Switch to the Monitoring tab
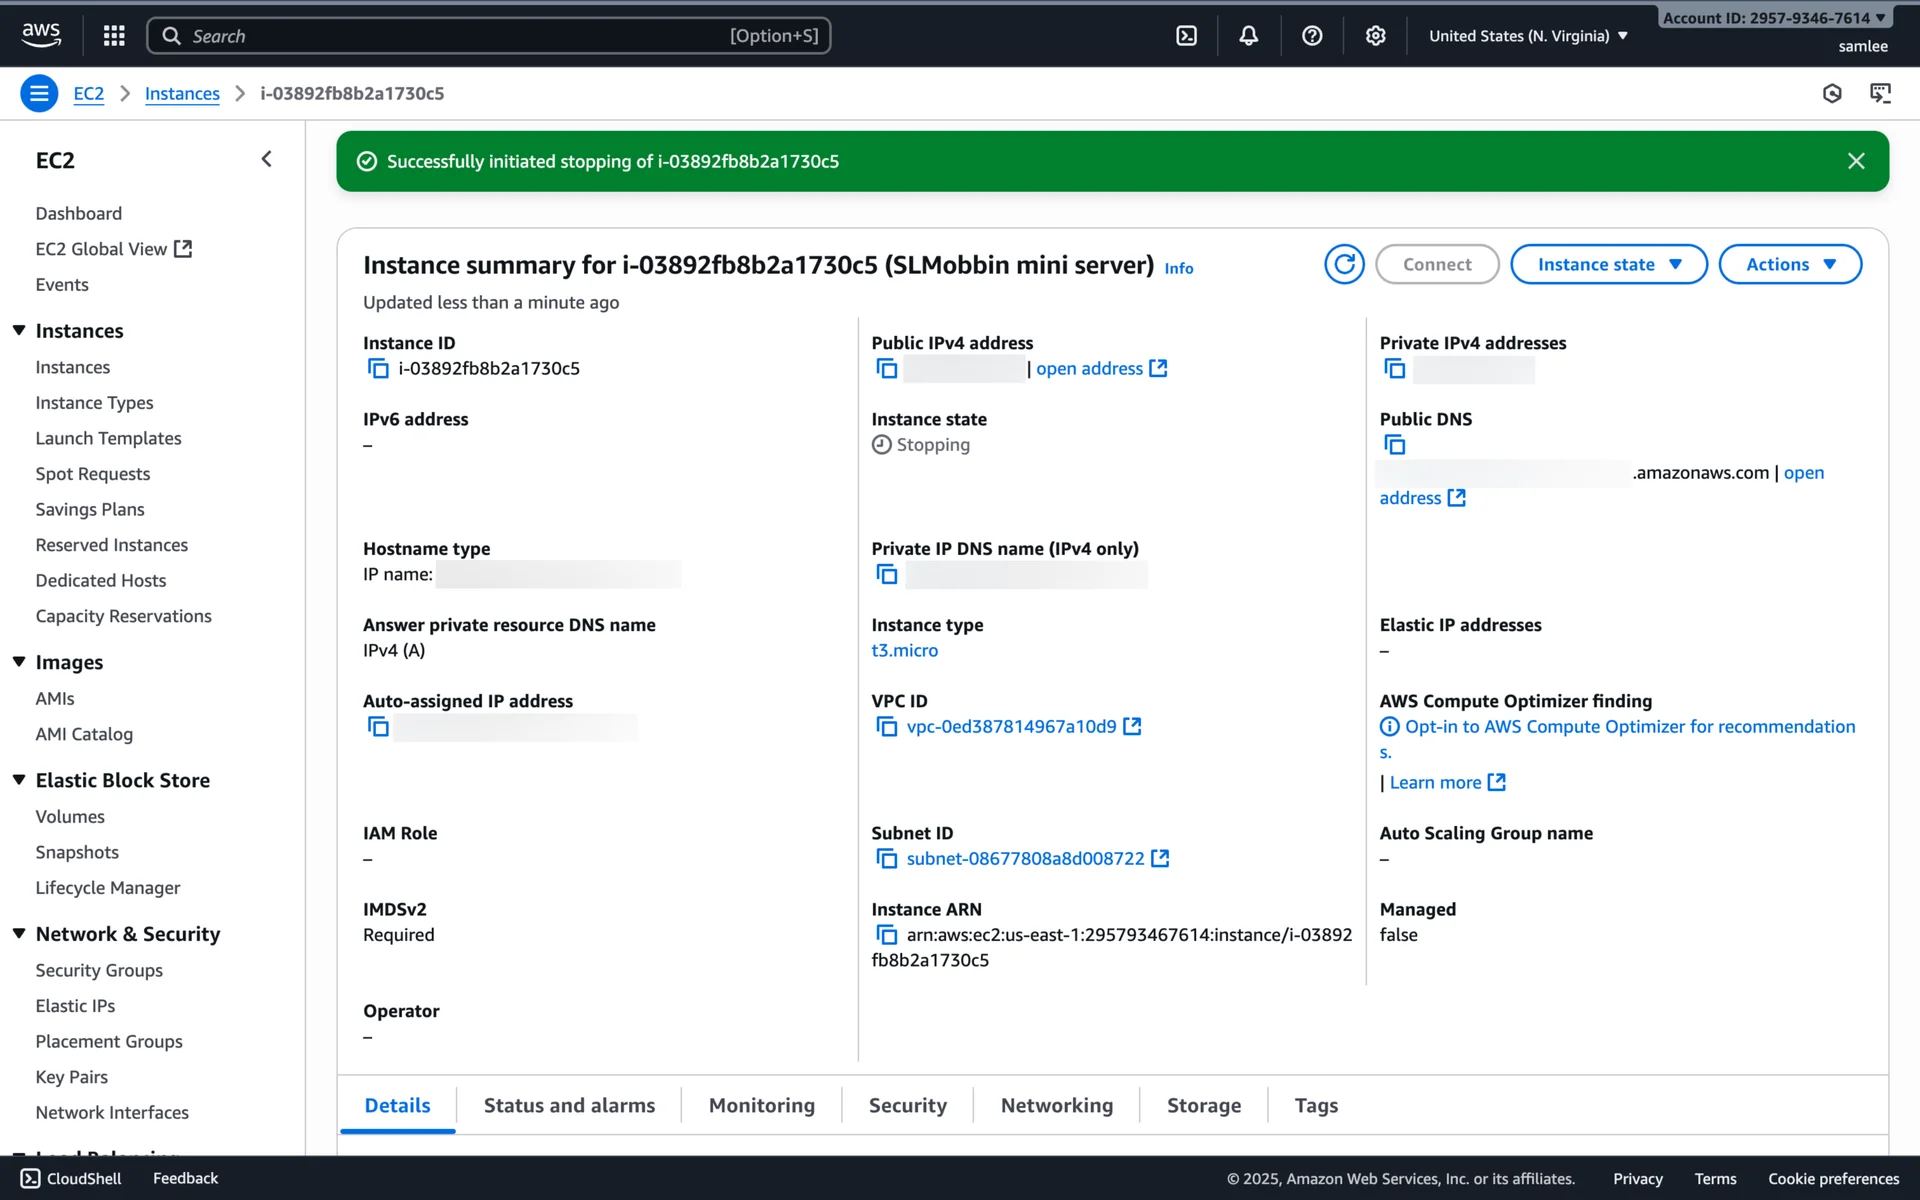The width and height of the screenshot is (1920, 1200). (x=761, y=1105)
